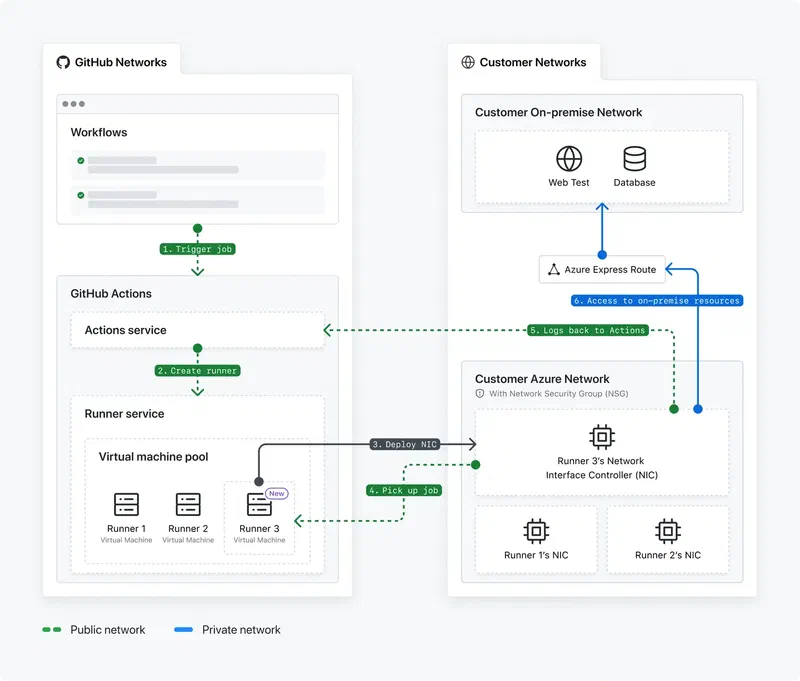Select the Runner 2 virtual machine icon

188,506
